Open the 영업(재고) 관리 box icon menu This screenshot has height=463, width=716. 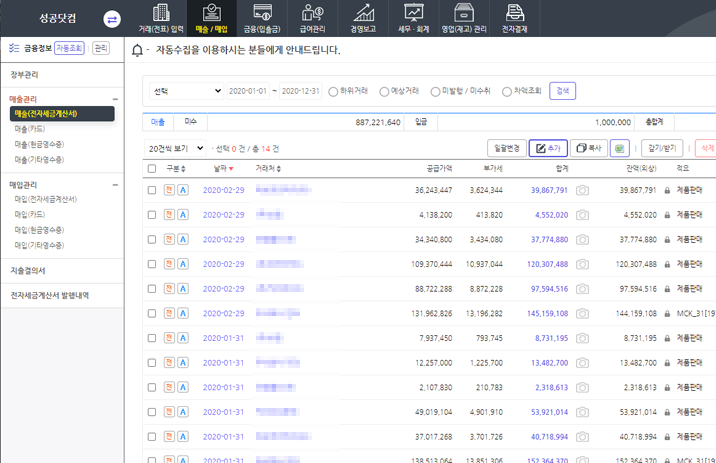(x=464, y=18)
